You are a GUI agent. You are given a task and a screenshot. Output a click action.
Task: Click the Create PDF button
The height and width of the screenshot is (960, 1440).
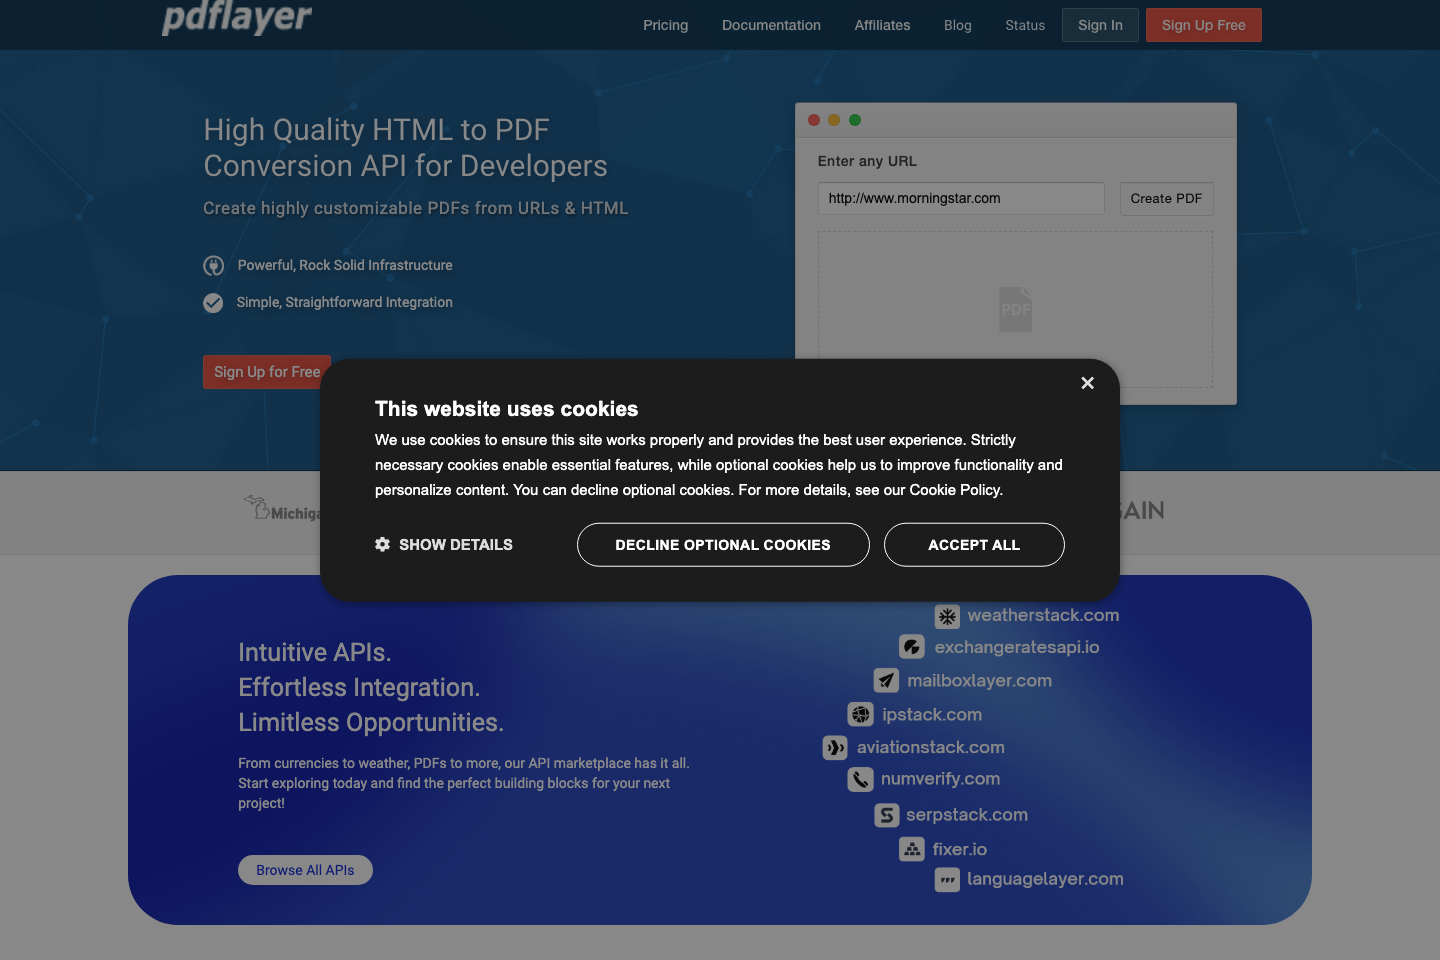[1166, 198]
